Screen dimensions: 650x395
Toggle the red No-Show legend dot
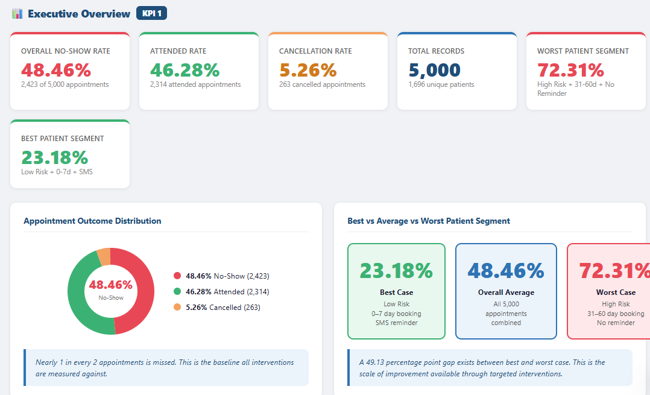pyautogui.click(x=177, y=276)
